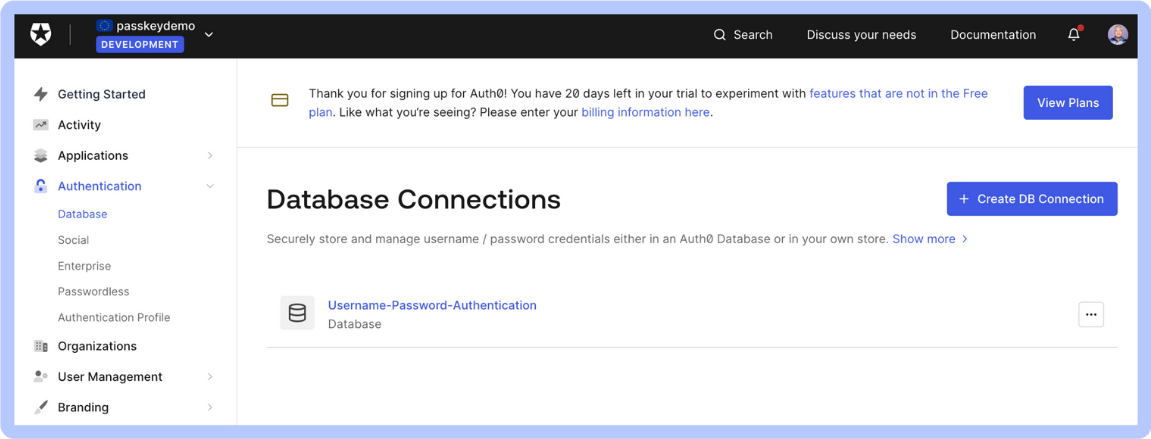Collapse the Authentication menu chevron
Viewport: 1151px width, 439px height.
(x=210, y=186)
